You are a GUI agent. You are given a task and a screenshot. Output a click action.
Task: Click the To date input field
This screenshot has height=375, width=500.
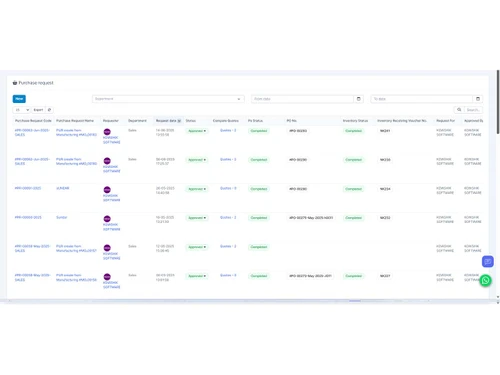pos(422,99)
